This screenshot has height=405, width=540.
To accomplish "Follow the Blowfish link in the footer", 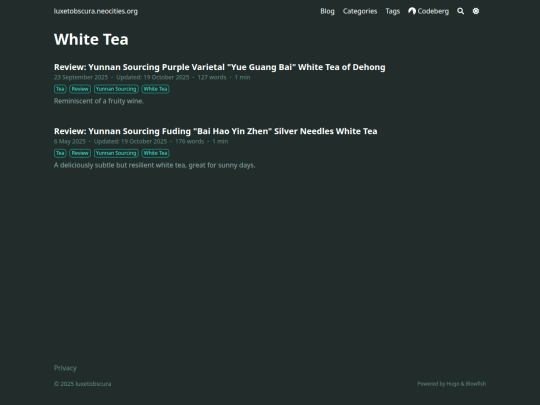I will tap(476, 384).
